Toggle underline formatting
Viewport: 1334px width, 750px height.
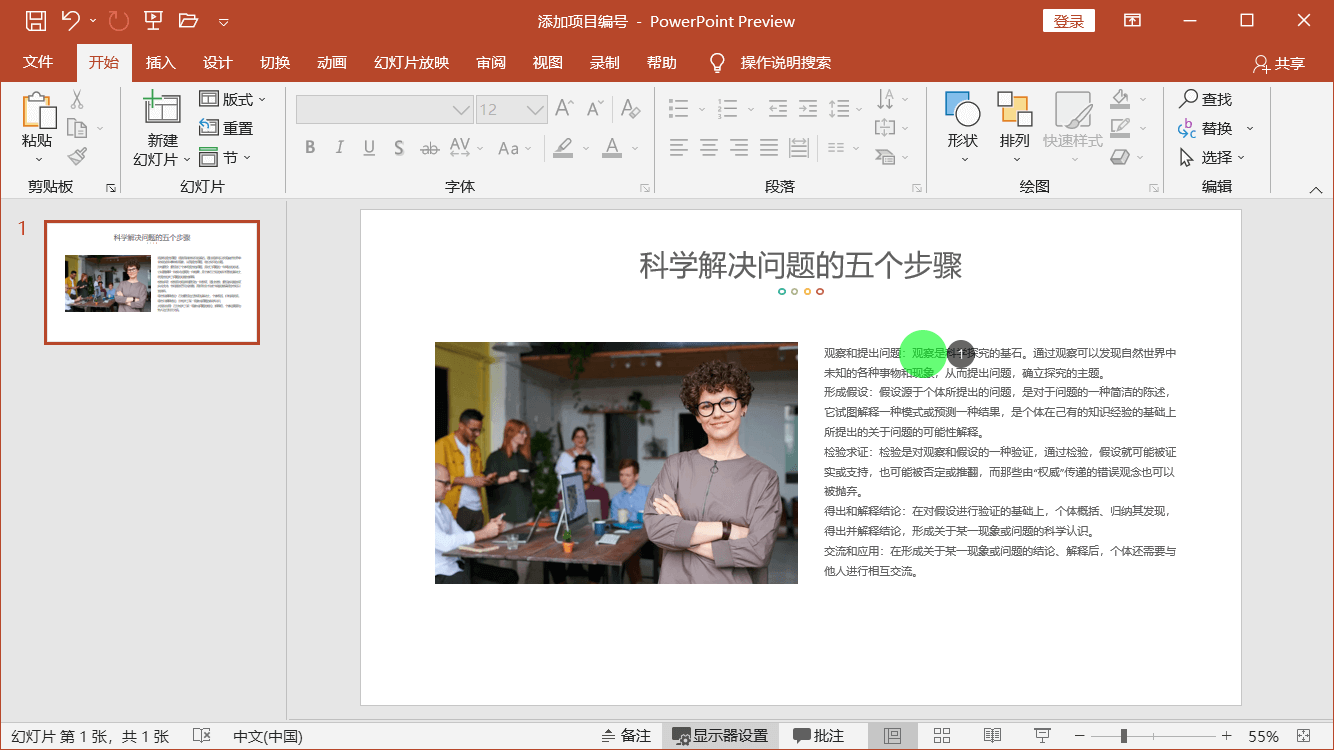[369, 148]
